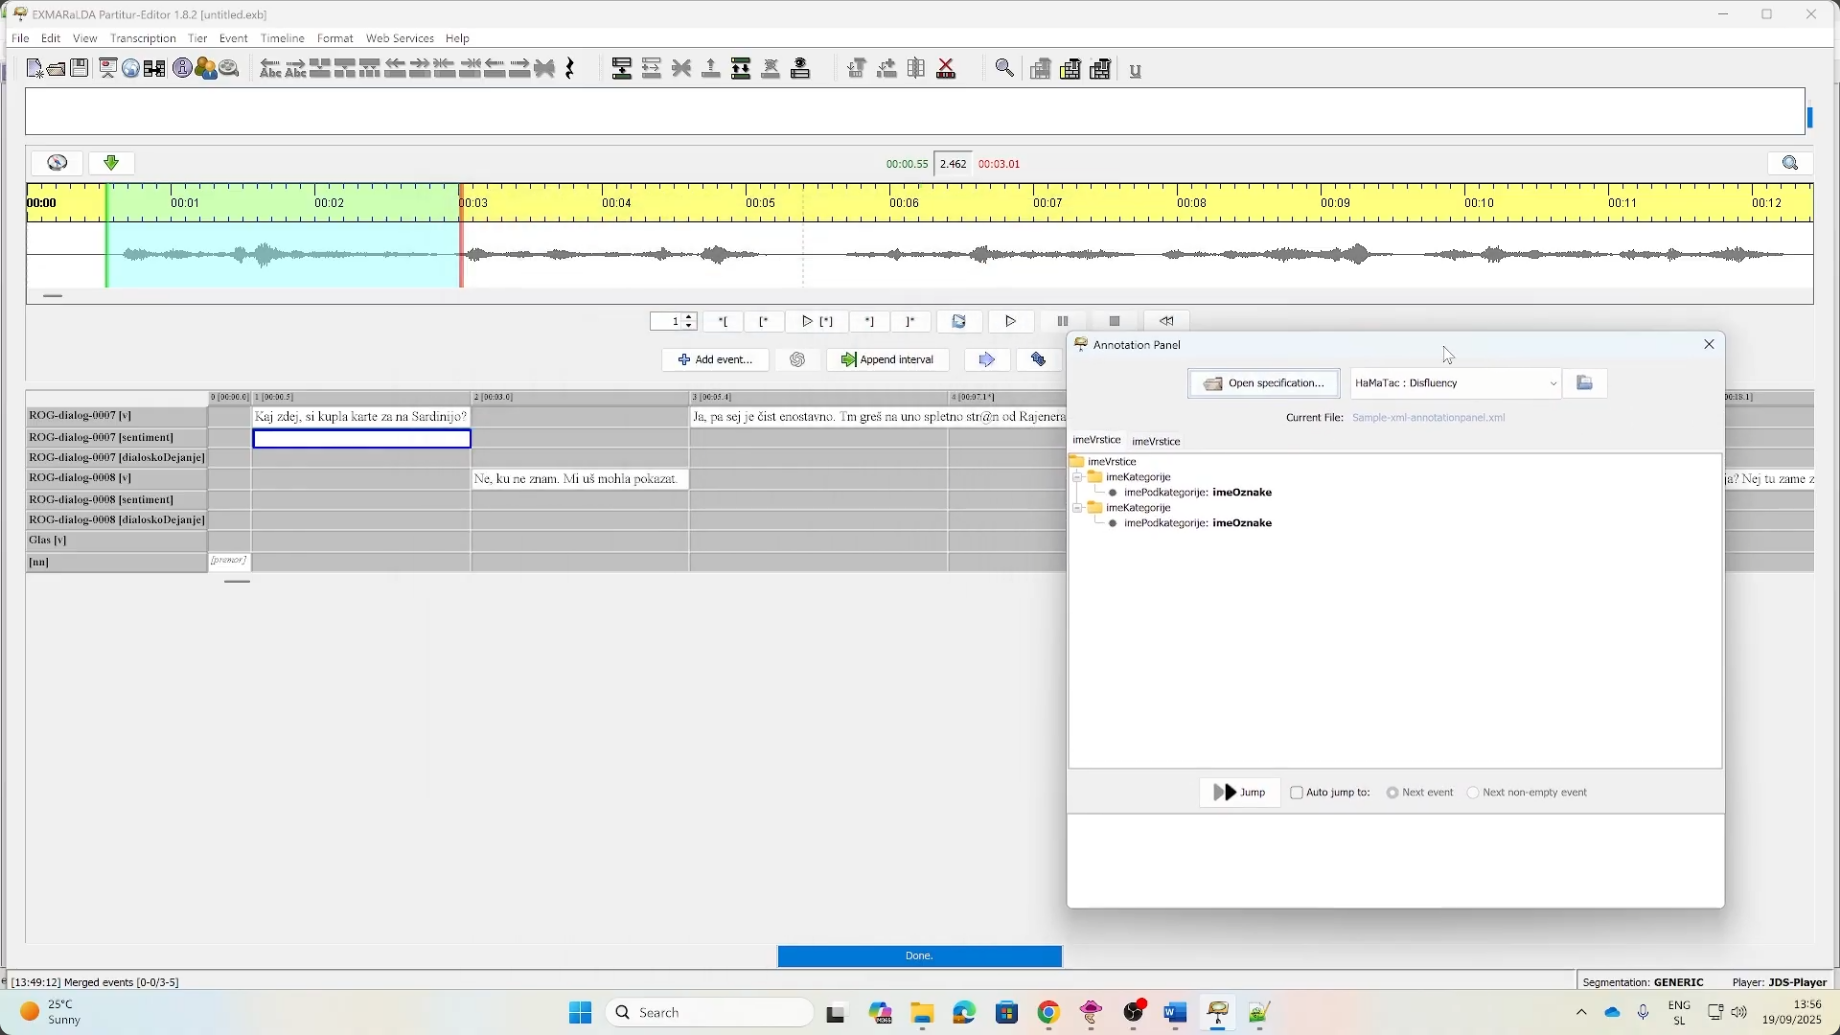Viewport: 1840px width, 1035px height.
Task: Click the stop playback button
Action: [x=1114, y=321]
